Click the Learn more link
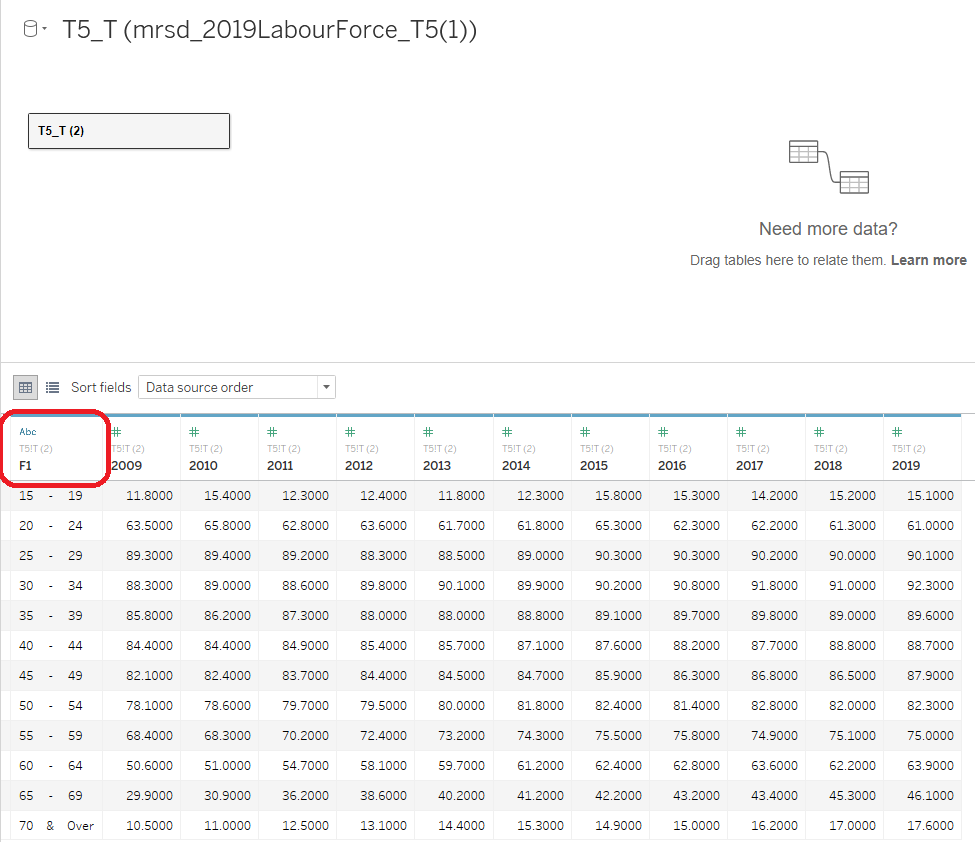Viewport: 975px width, 842px height. pyautogui.click(x=928, y=260)
